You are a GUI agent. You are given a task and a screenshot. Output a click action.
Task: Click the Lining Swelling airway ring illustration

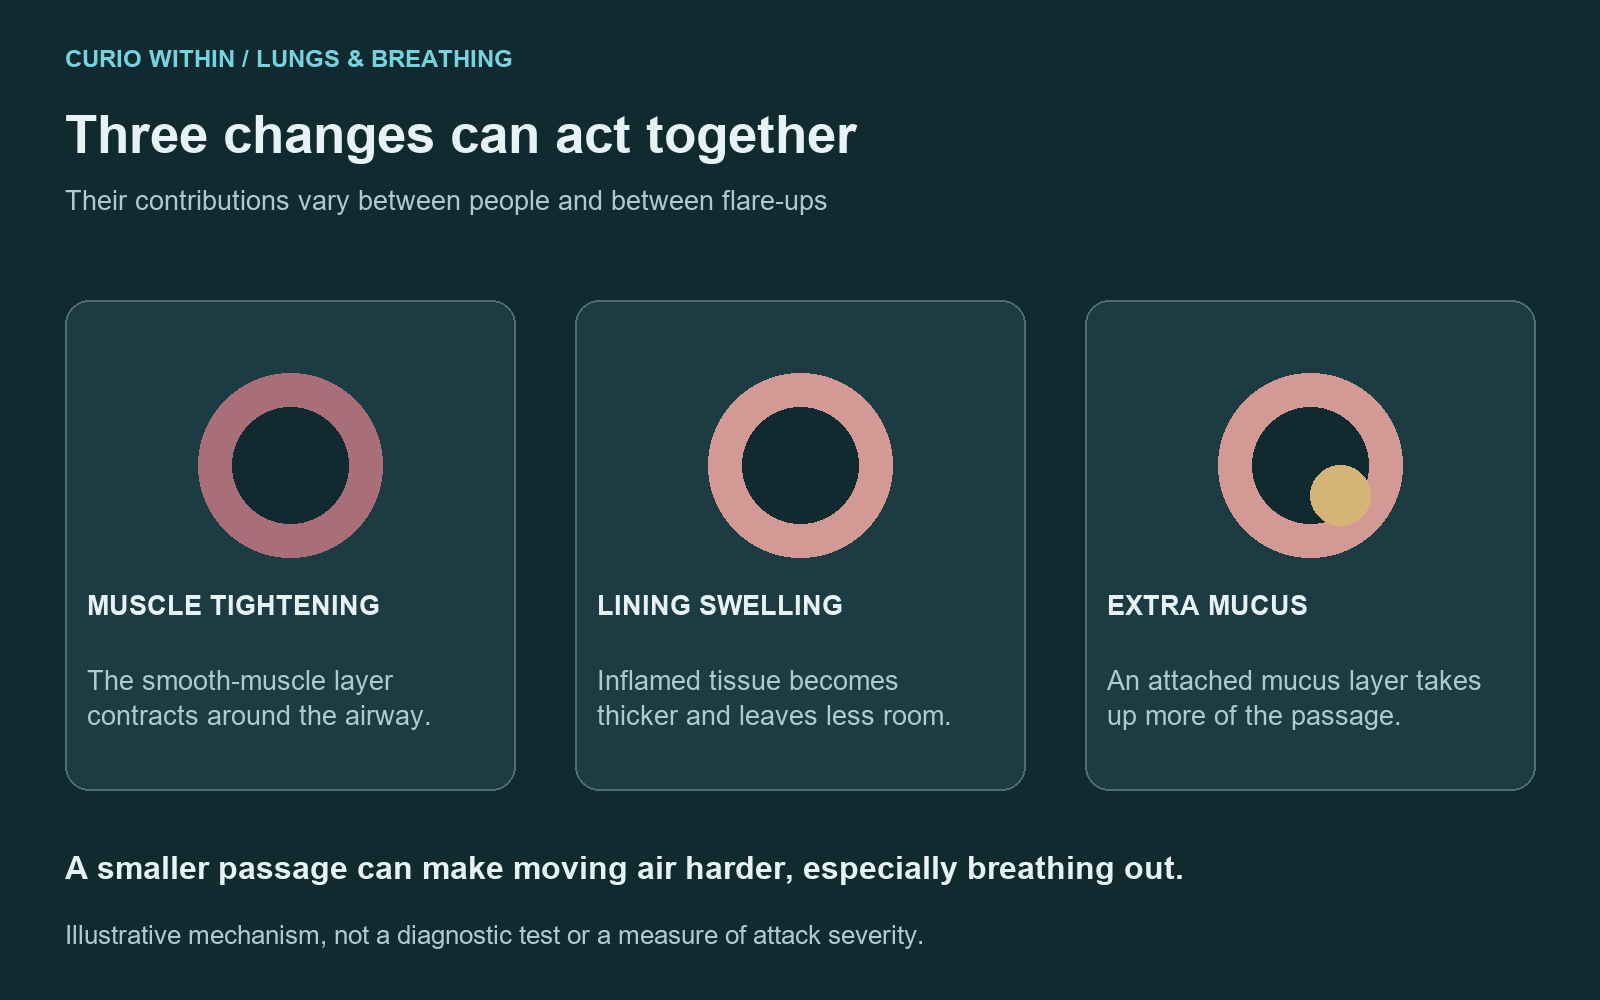coord(800,465)
